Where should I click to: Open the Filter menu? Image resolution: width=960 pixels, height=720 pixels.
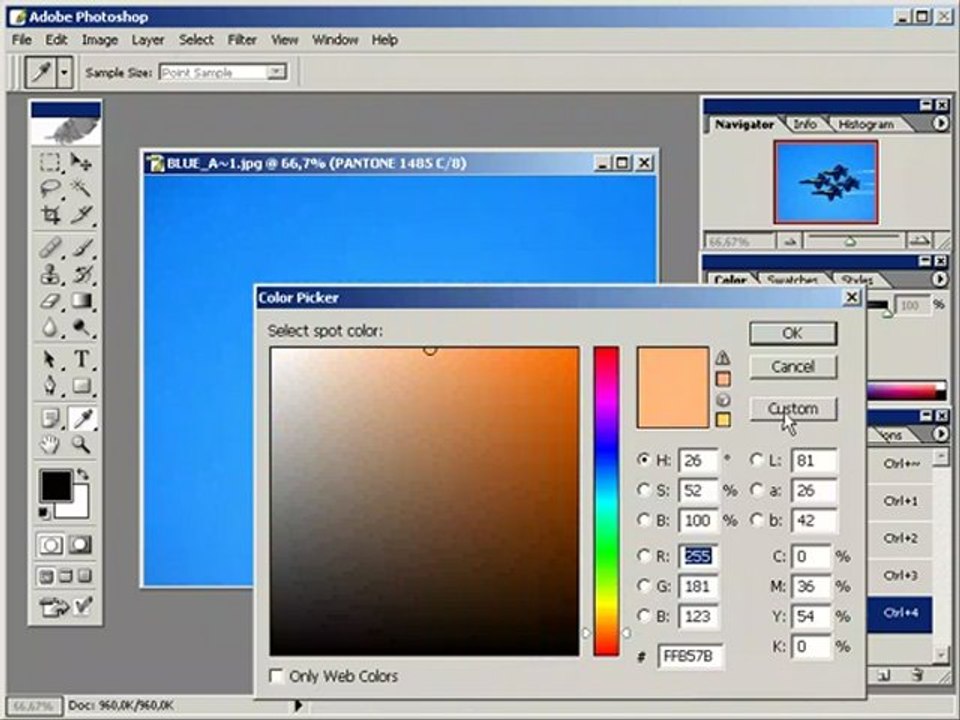click(x=242, y=40)
